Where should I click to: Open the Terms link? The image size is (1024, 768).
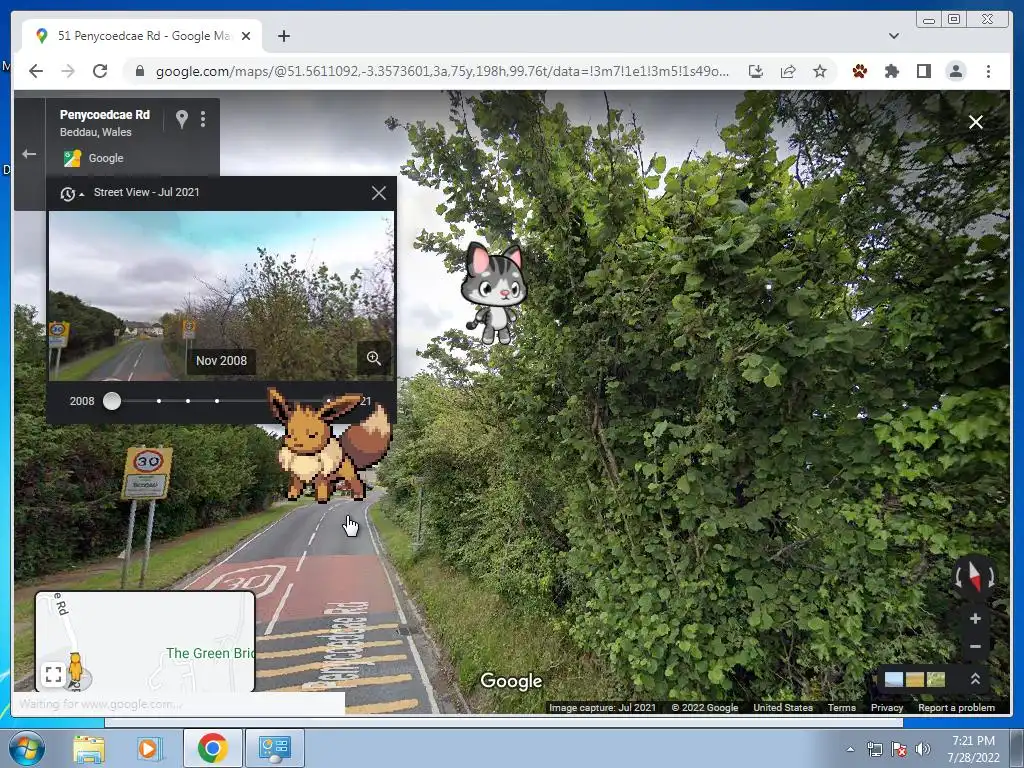(841, 708)
